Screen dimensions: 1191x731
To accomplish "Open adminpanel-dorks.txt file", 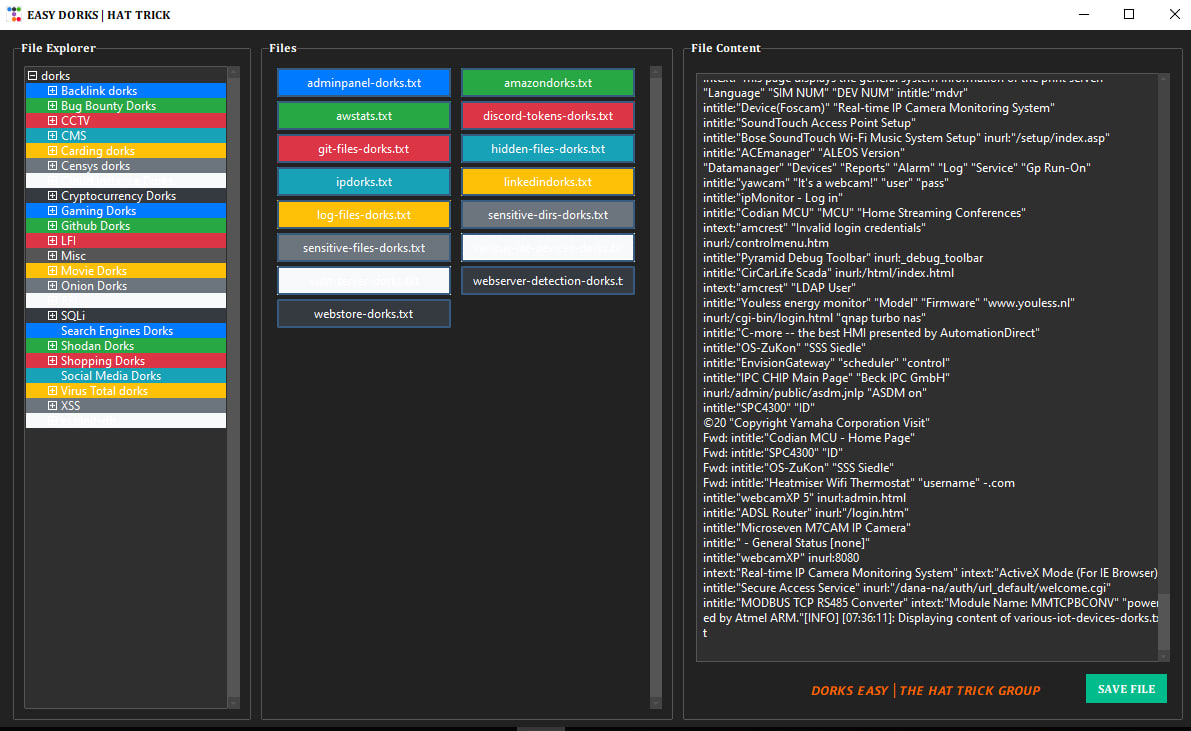I will pyautogui.click(x=364, y=83).
